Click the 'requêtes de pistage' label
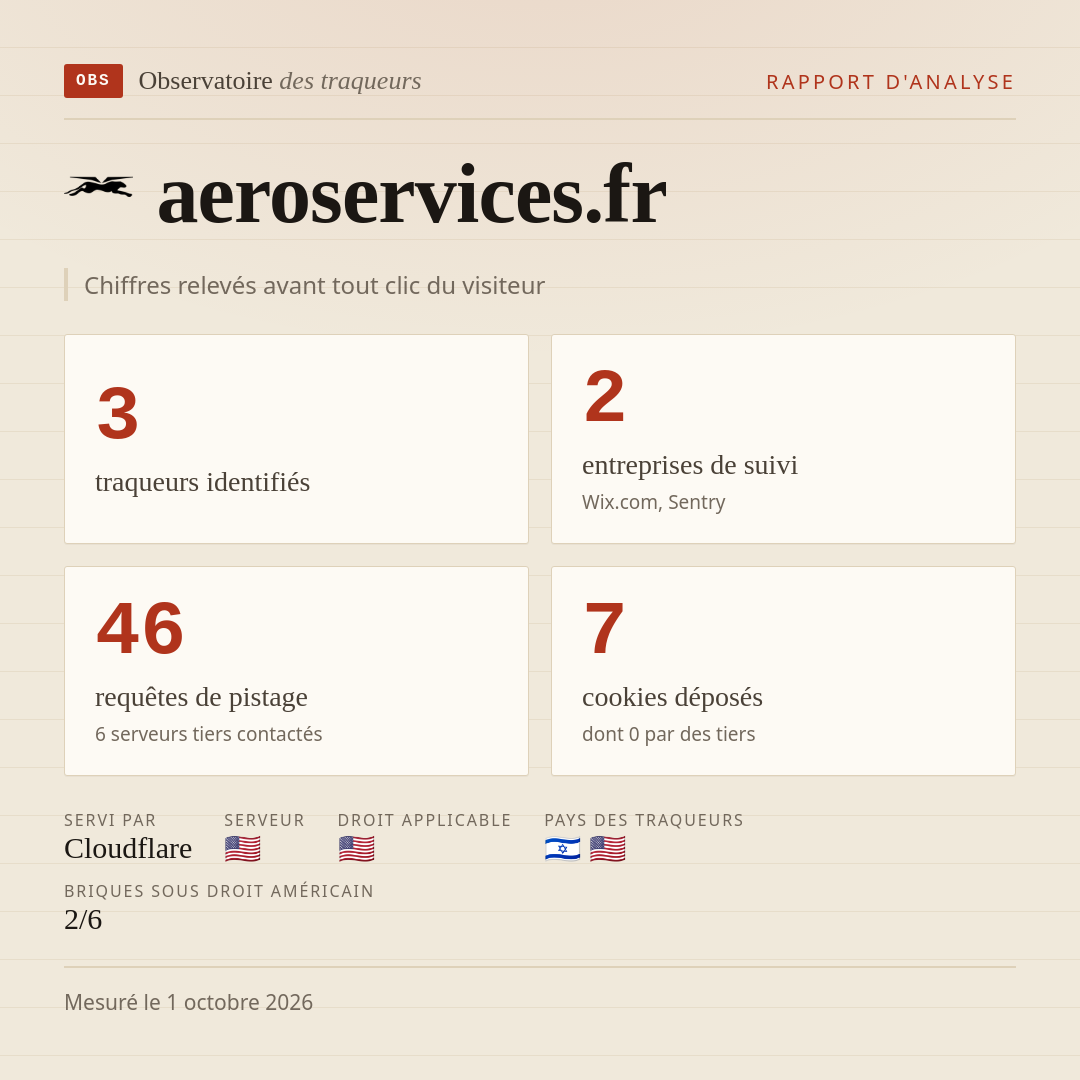 pyautogui.click(x=201, y=697)
